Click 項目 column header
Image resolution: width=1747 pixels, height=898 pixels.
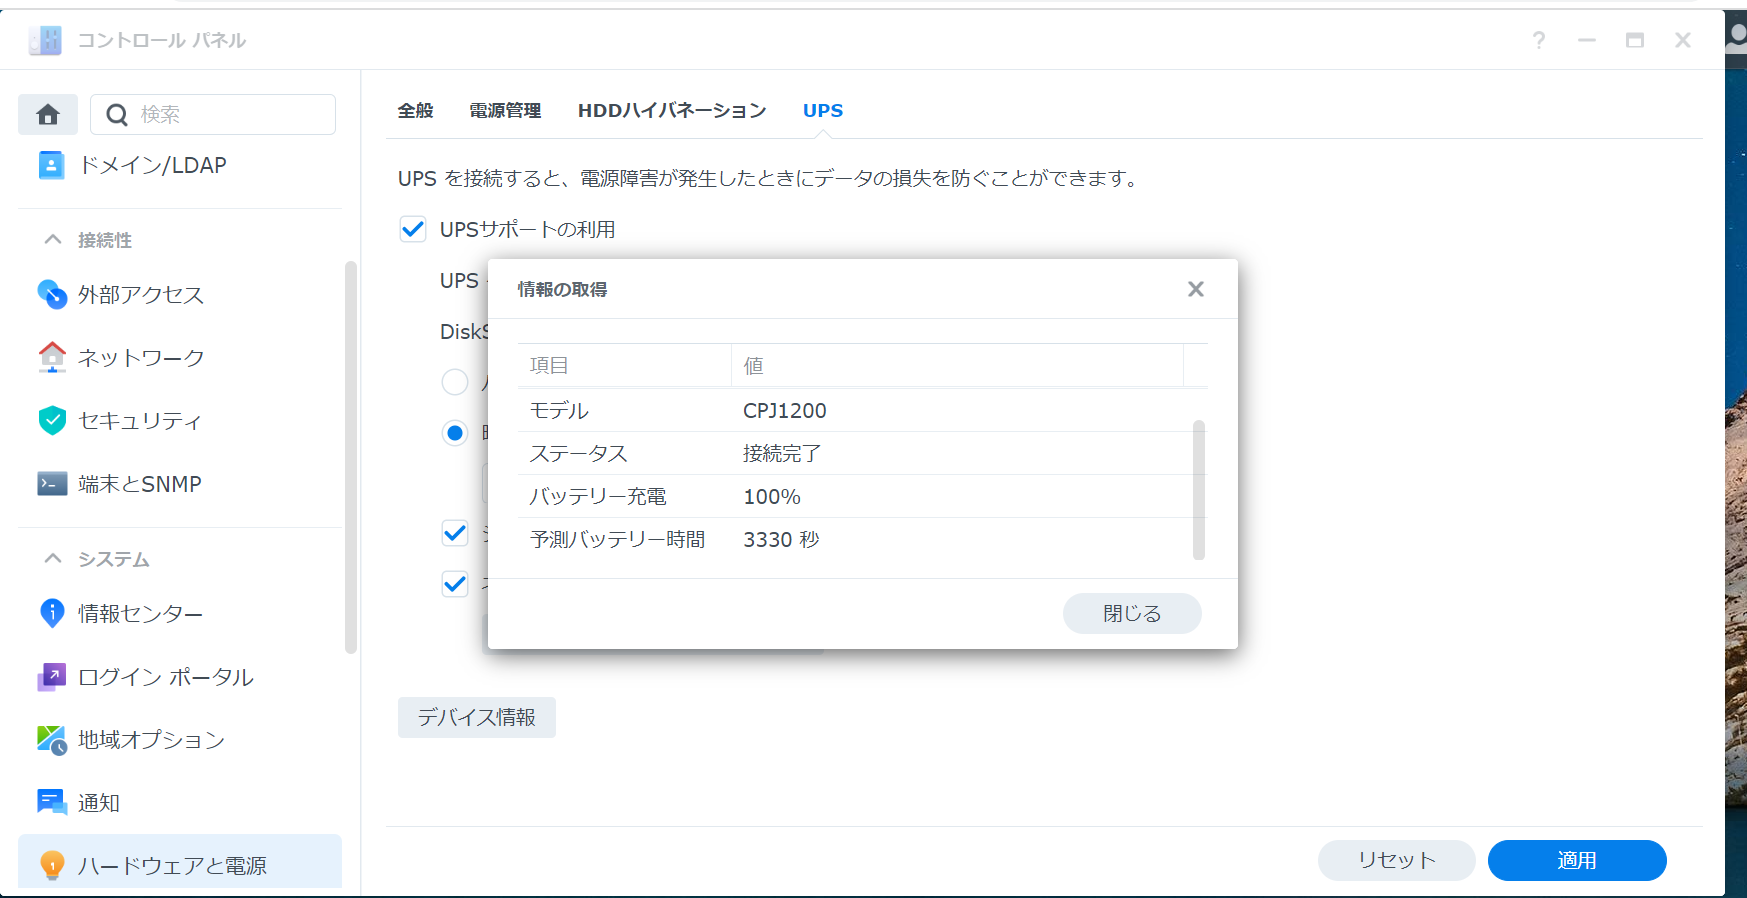(624, 365)
